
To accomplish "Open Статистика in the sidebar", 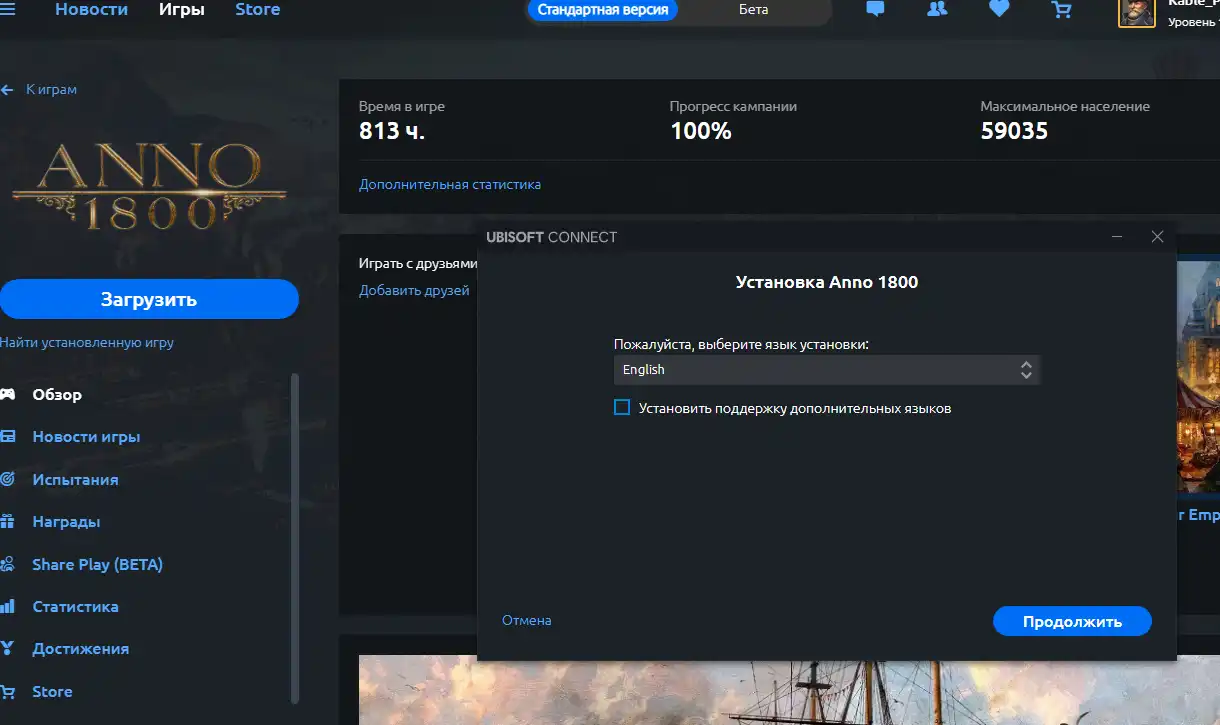I will [75, 607].
